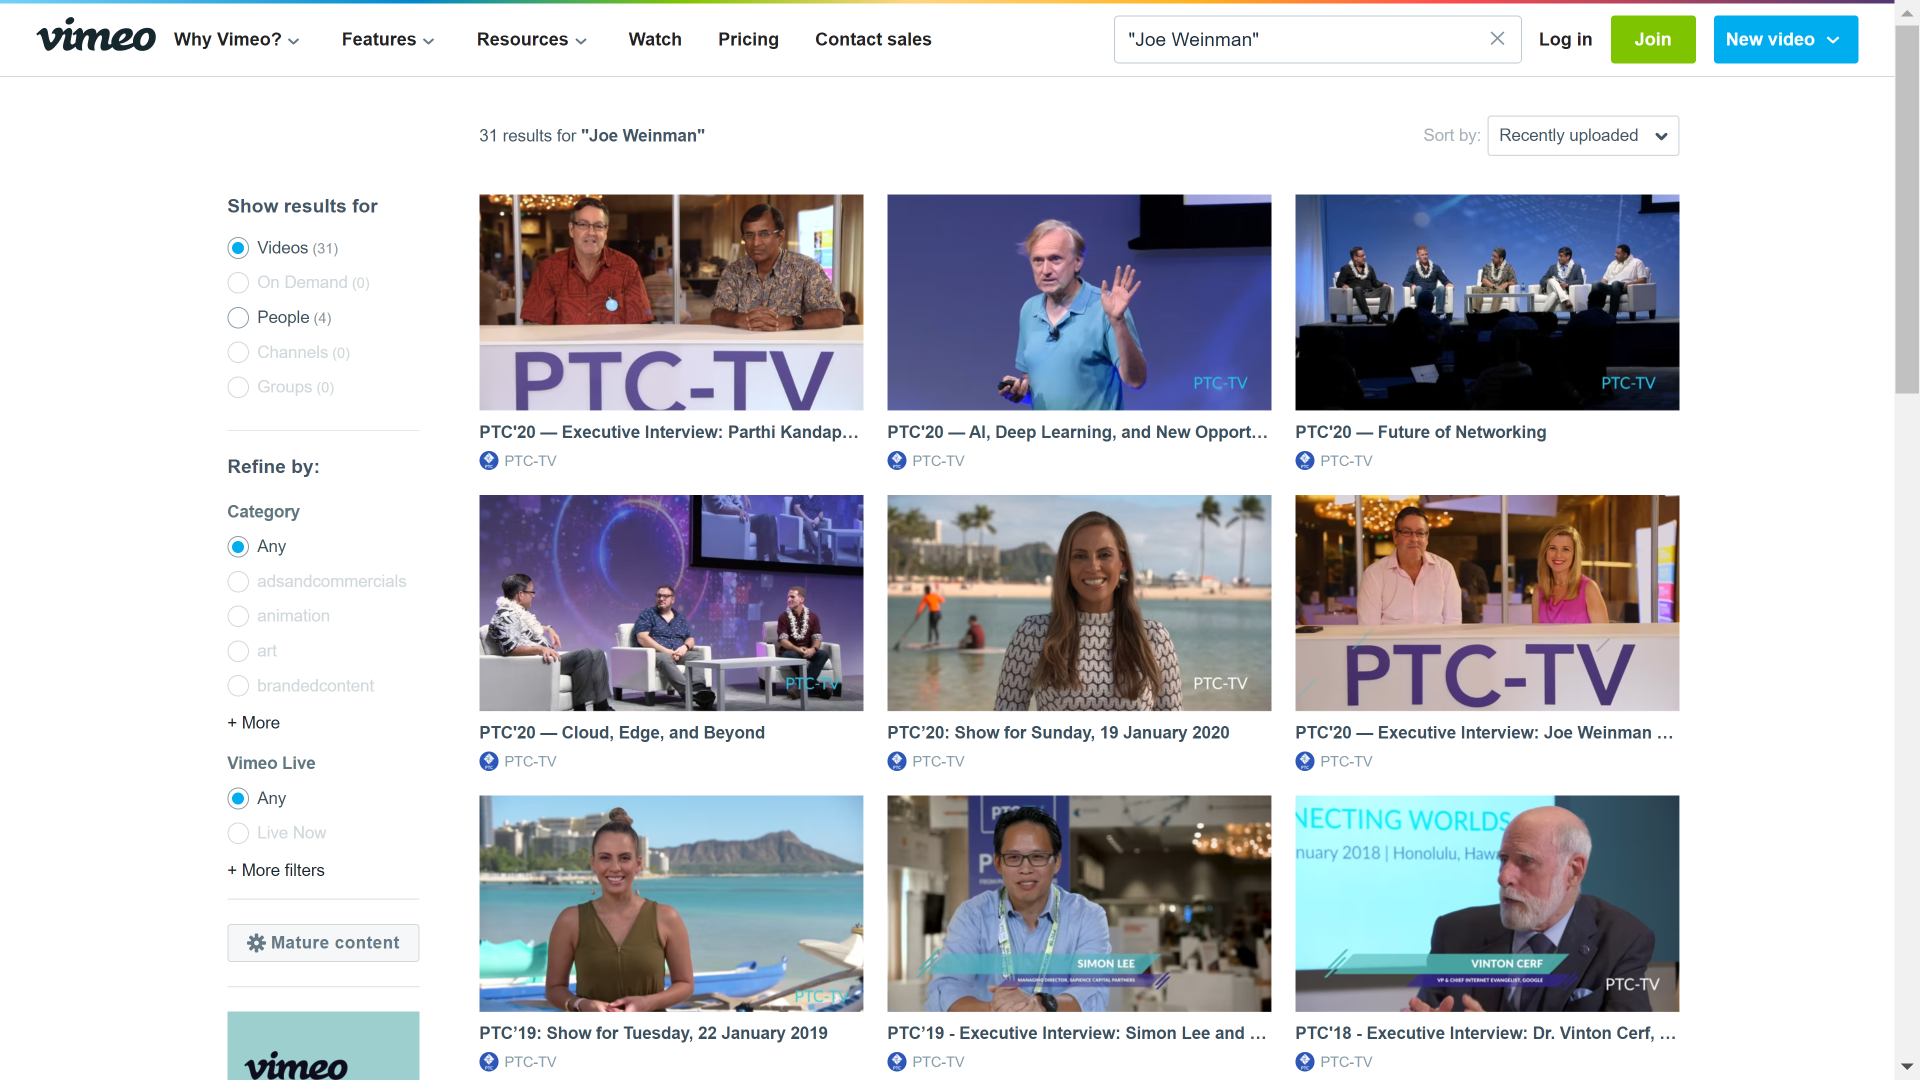1920x1080 pixels.
Task: Click the Log in link
Action: tap(1565, 39)
